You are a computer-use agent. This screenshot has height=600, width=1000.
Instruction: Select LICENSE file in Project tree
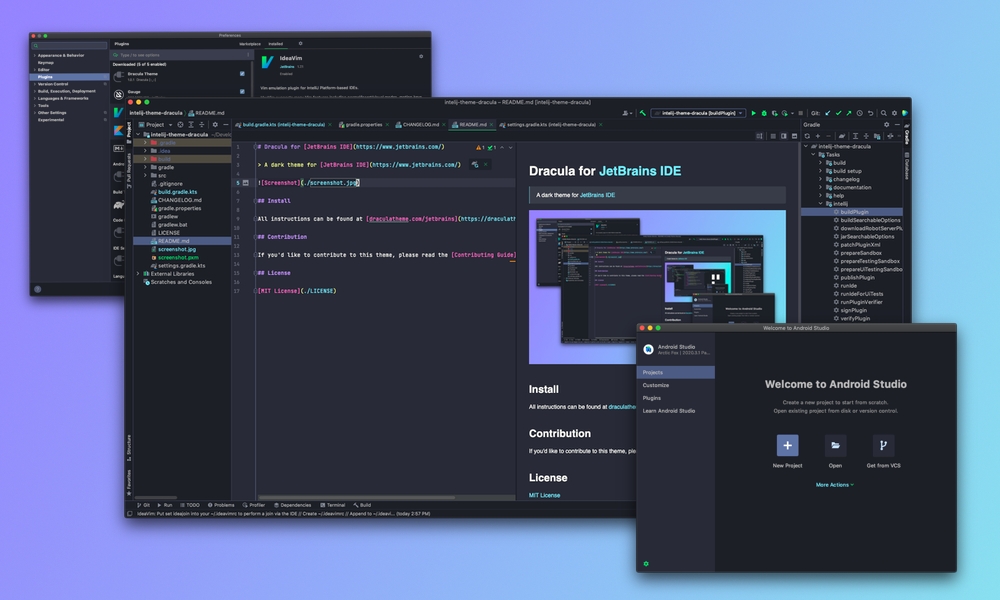point(168,233)
